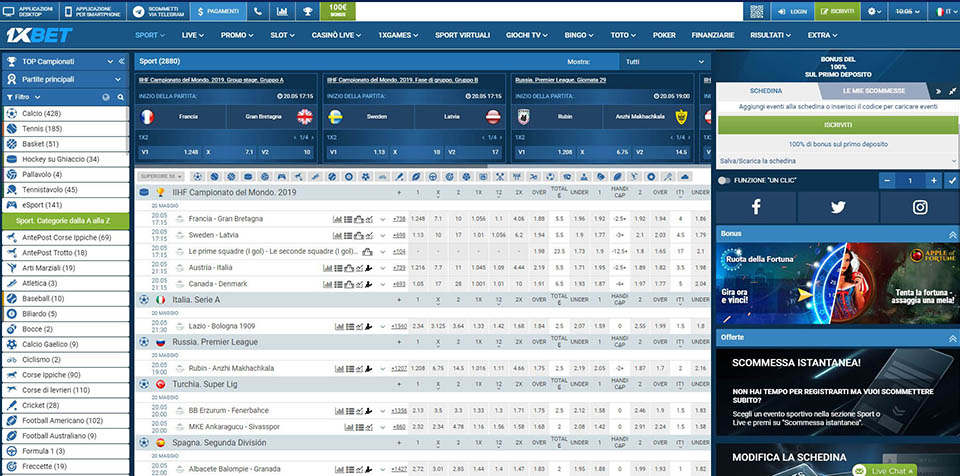
Task: Open statistics icon for Francia - Gran Bretagna
Action: point(337,219)
